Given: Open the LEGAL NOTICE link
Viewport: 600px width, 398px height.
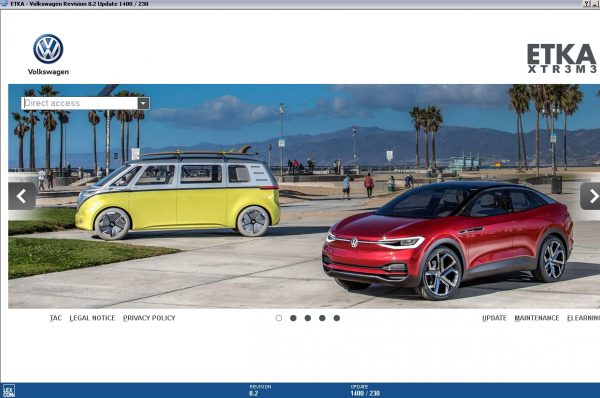Looking at the screenshot, I should coord(92,318).
